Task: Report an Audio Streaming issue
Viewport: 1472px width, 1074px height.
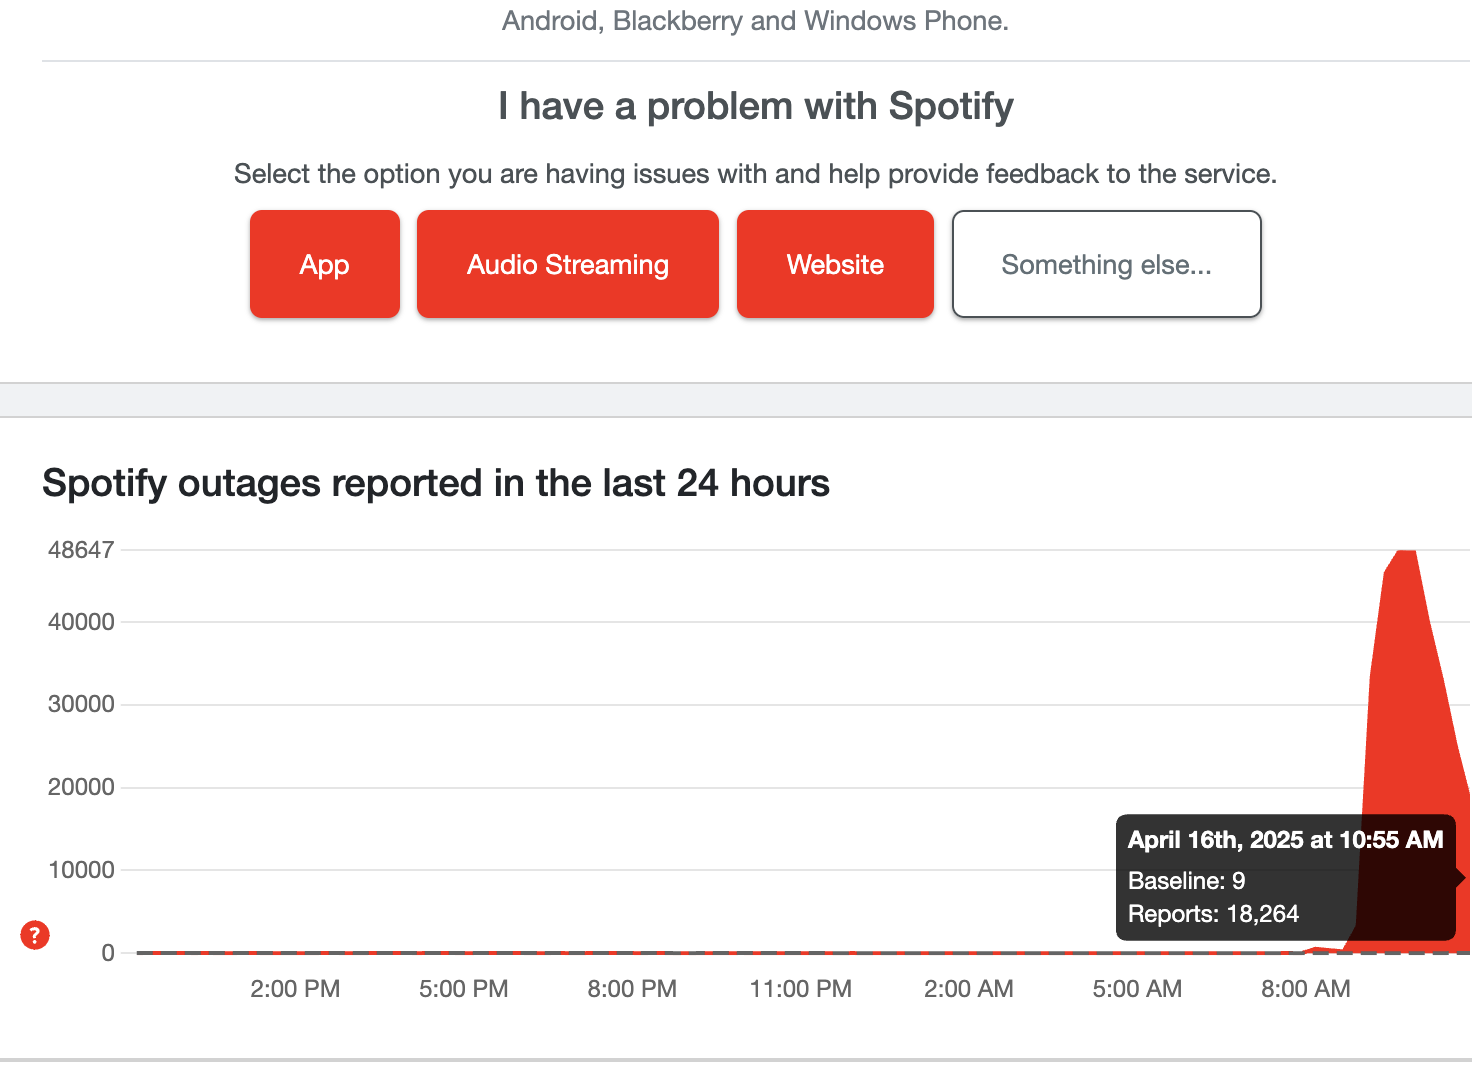Action: click(567, 264)
